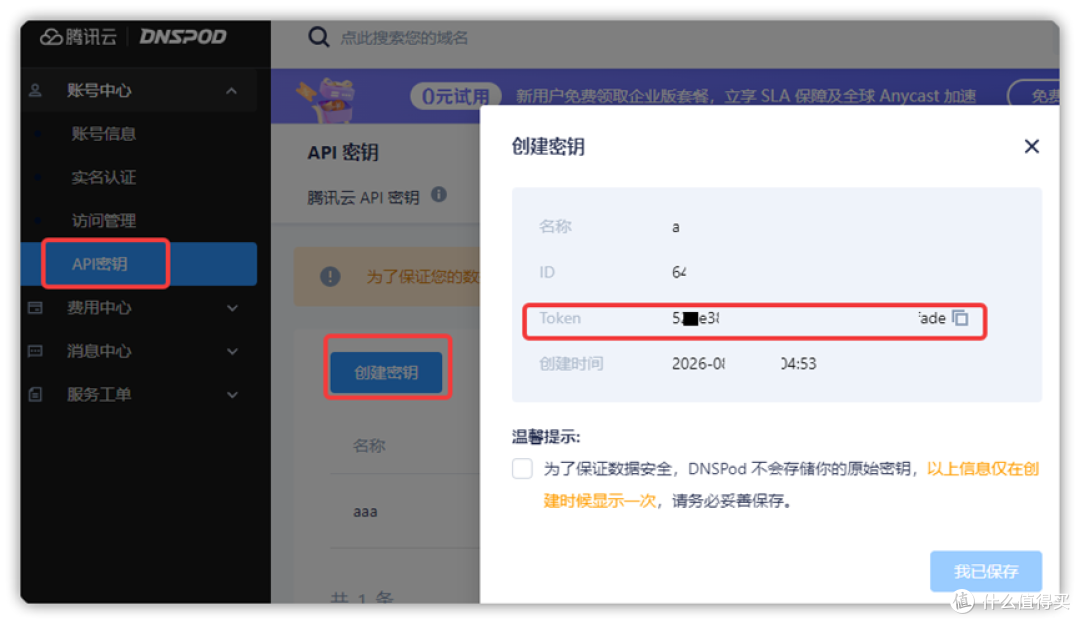Collapse the 账号中心 menu chevron
The width and height of the screenshot is (1080, 624).
coord(231,91)
